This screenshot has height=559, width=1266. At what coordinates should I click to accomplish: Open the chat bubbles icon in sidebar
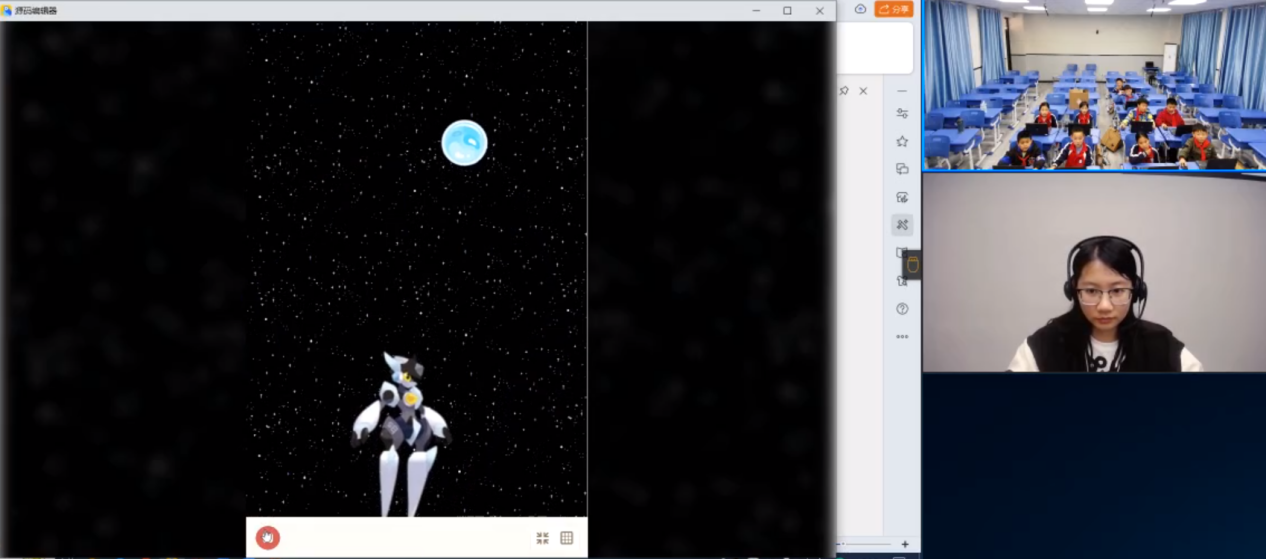pyautogui.click(x=902, y=169)
